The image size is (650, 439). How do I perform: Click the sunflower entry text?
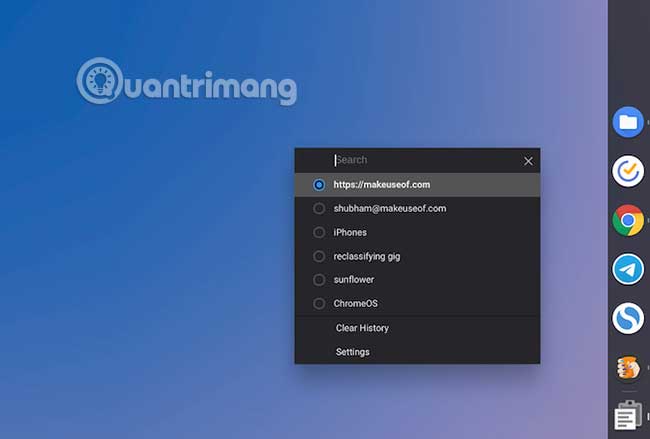coord(354,280)
